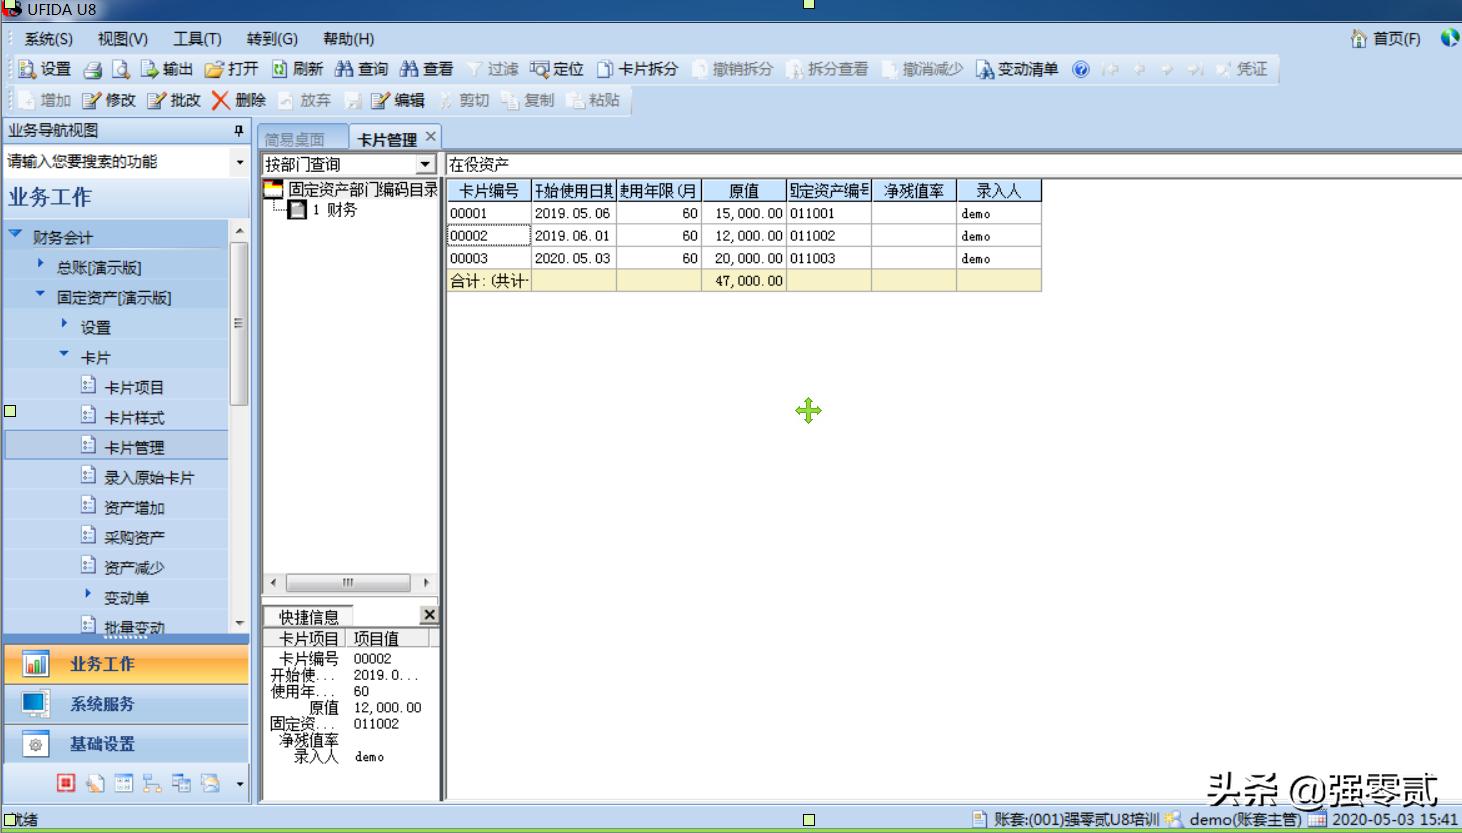Select the 修改 (Modify) icon
This screenshot has width=1462, height=833.
110,100
